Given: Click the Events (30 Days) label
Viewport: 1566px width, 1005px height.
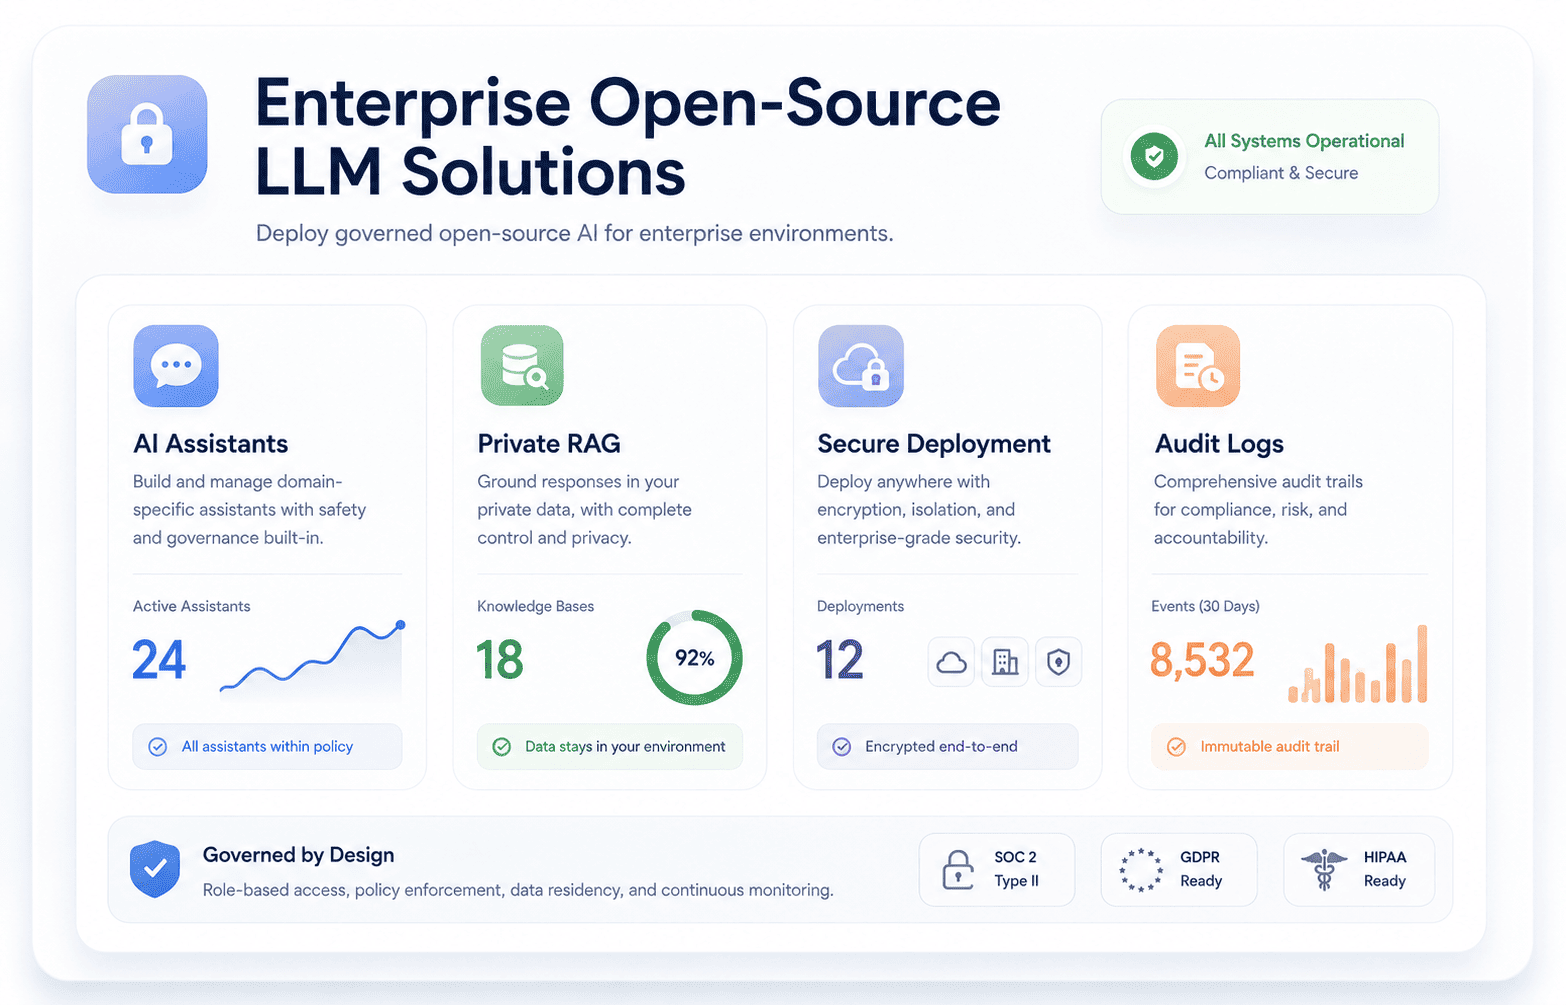Looking at the screenshot, I should pos(1206,606).
